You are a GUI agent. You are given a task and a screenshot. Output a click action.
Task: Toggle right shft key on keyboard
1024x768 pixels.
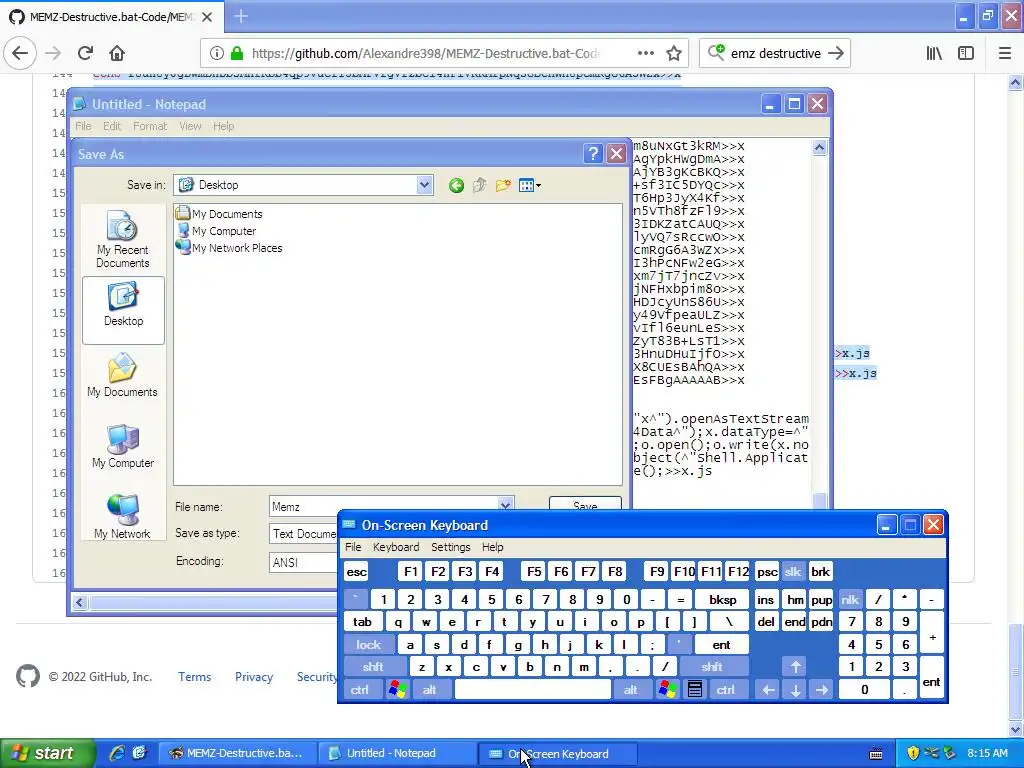(x=712, y=667)
